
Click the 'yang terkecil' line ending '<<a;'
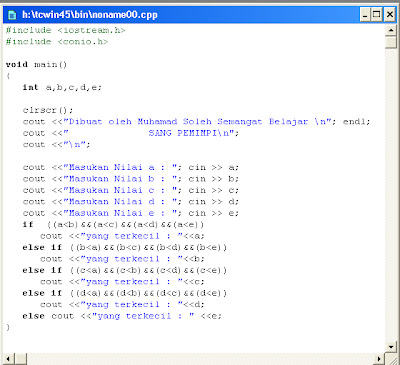pyautogui.click(x=122, y=236)
